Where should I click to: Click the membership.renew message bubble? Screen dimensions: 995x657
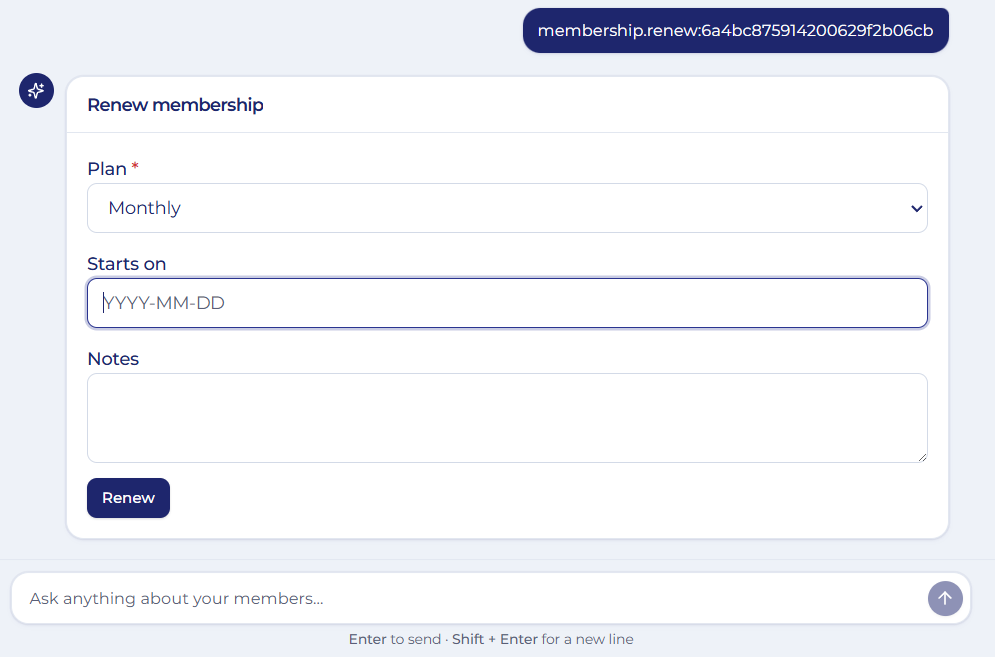click(x=735, y=30)
